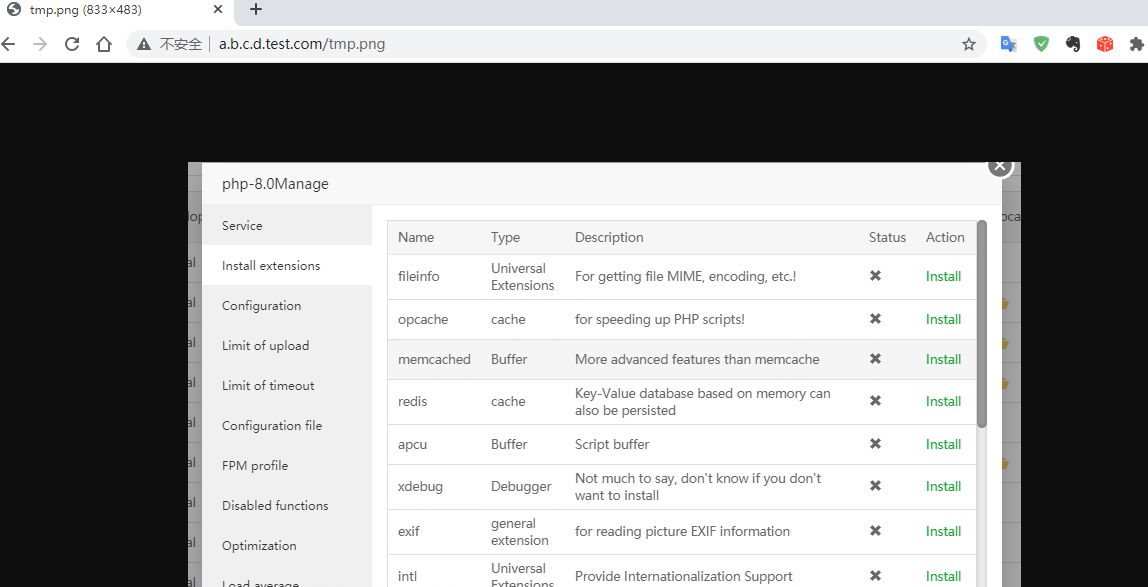
Task: Click the extensions list scrollbar thumb
Action: pyautogui.click(x=982, y=324)
